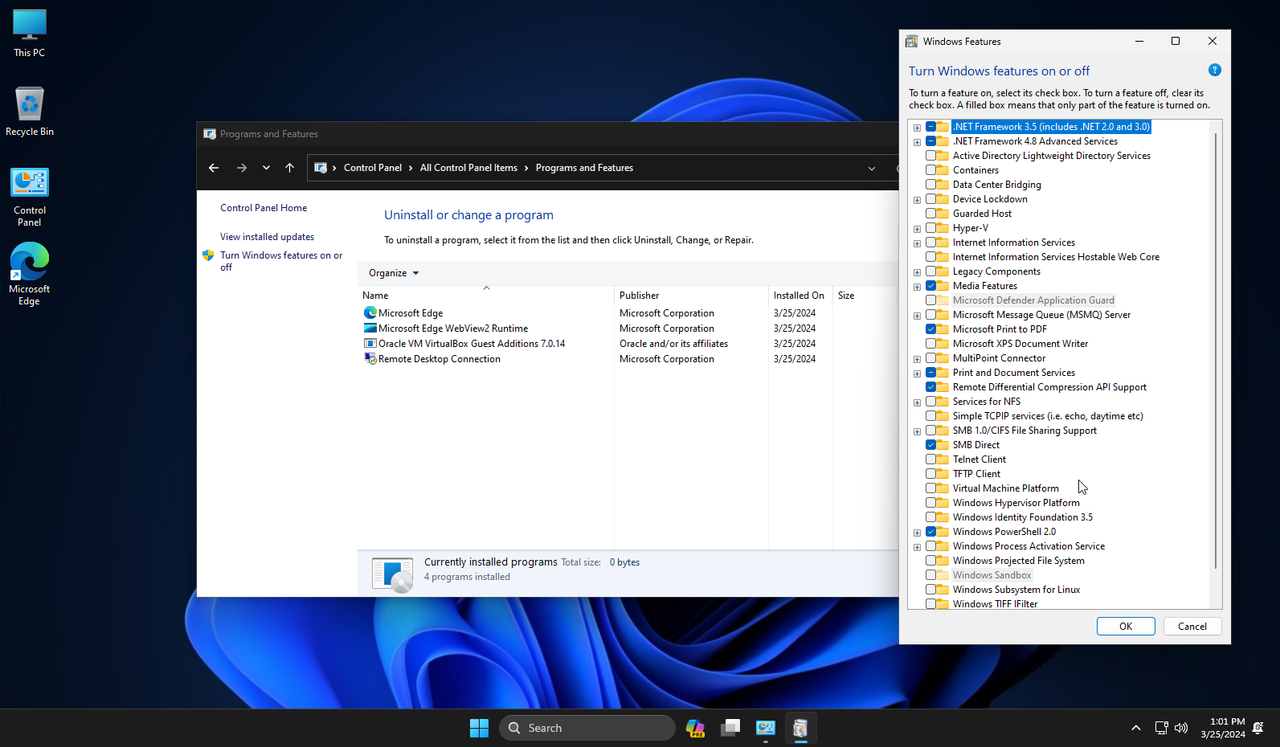This screenshot has height=747, width=1280.
Task: Launch Microsoft Edge from desktop icon
Action: pos(29,274)
